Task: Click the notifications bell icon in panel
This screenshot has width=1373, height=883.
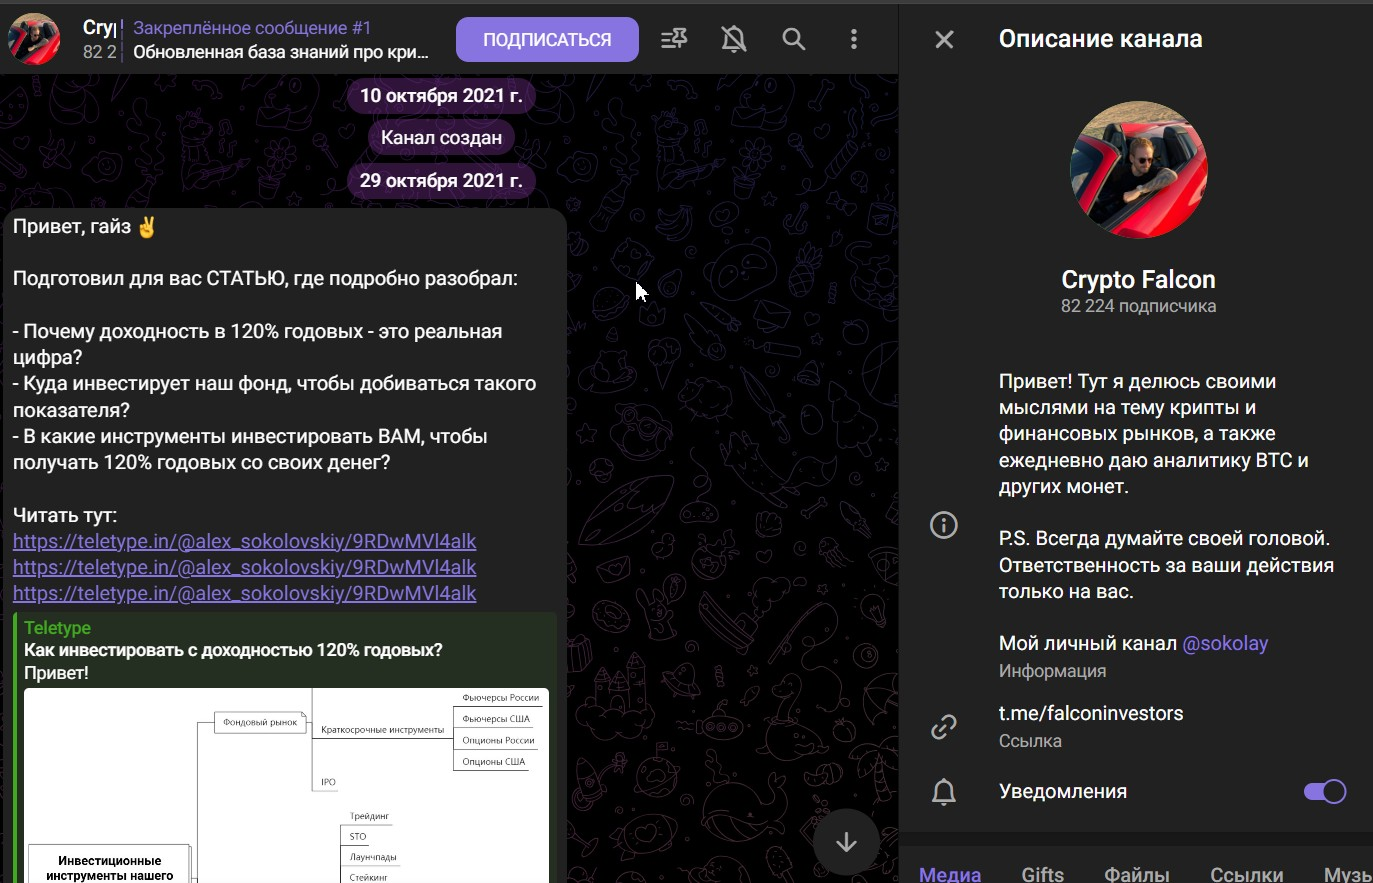Action: [x=944, y=792]
